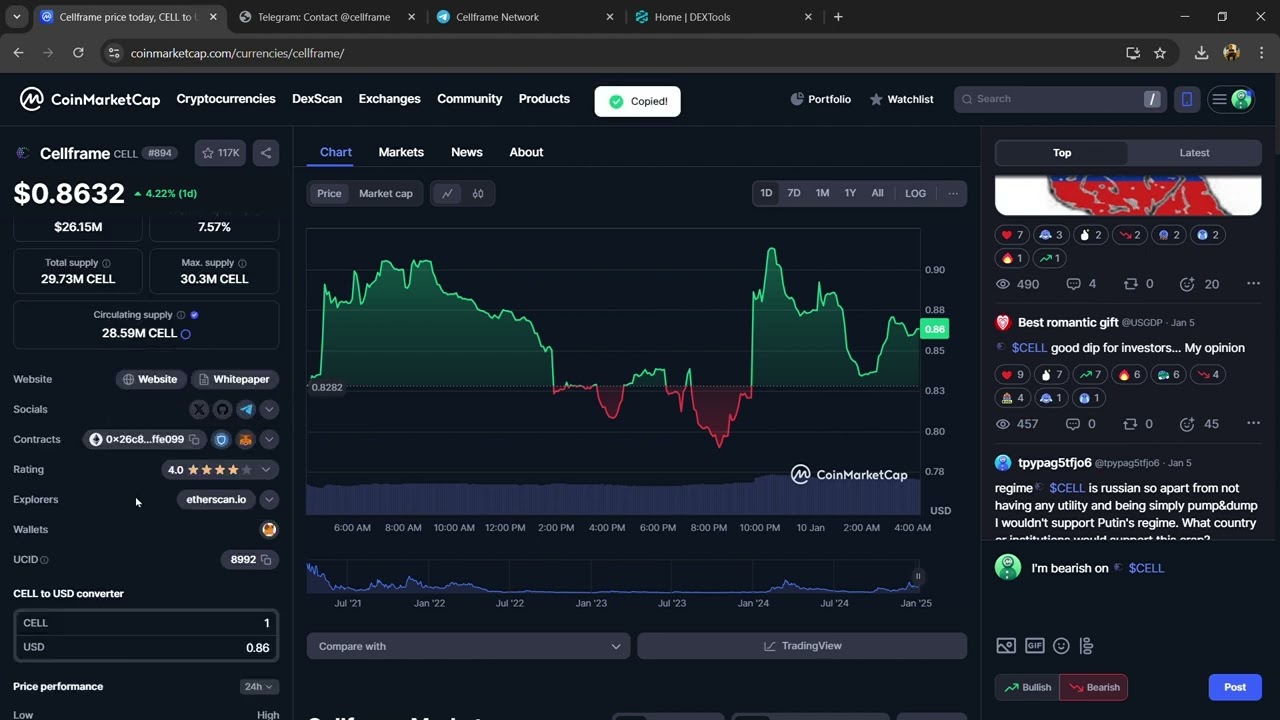Viewport: 1280px width, 720px height.
Task: Open Chrome tab search dropdown
Action: 17,17
